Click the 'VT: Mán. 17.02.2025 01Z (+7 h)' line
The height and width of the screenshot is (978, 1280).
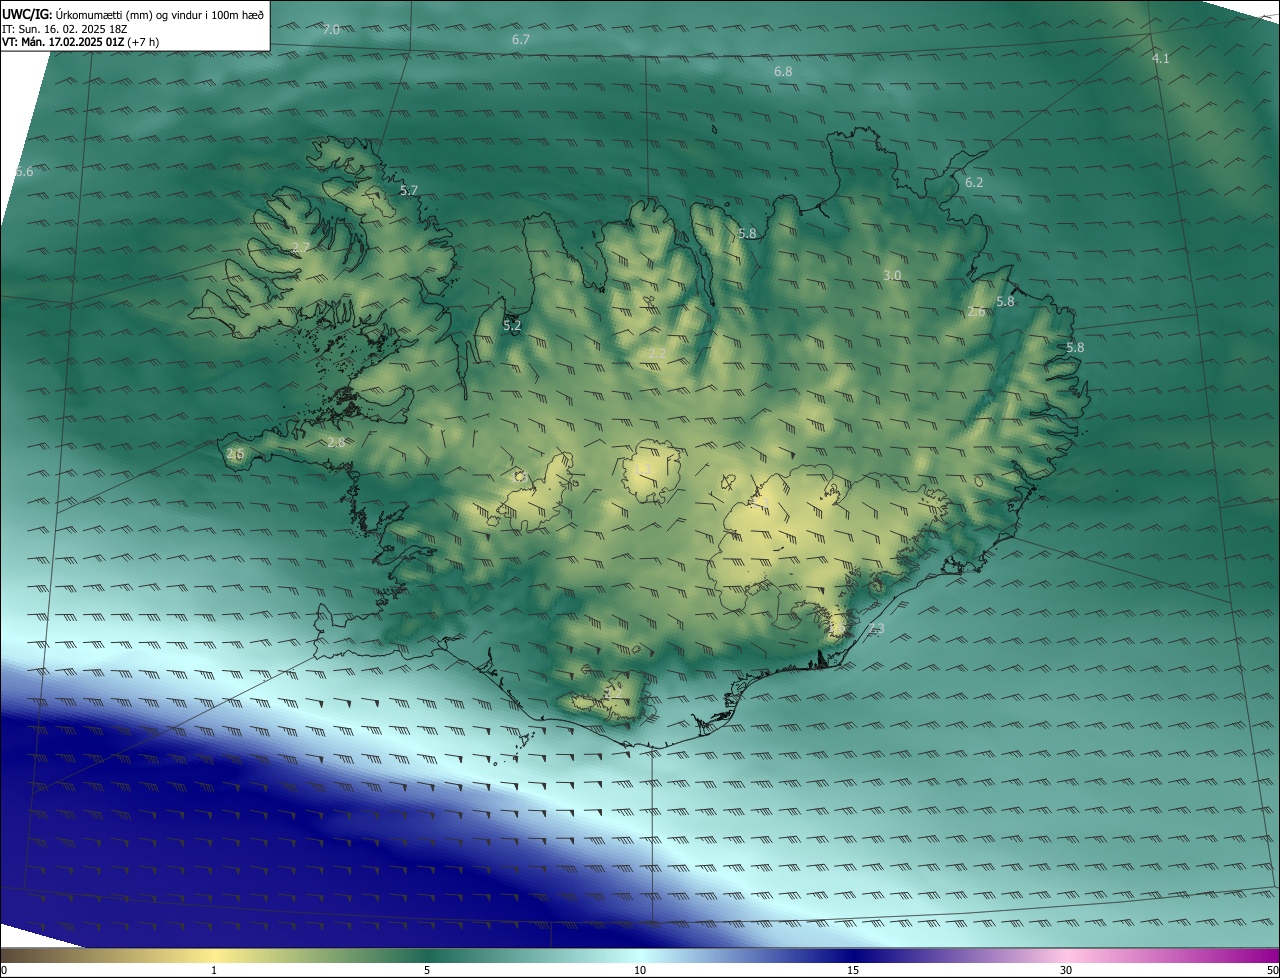(81, 42)
